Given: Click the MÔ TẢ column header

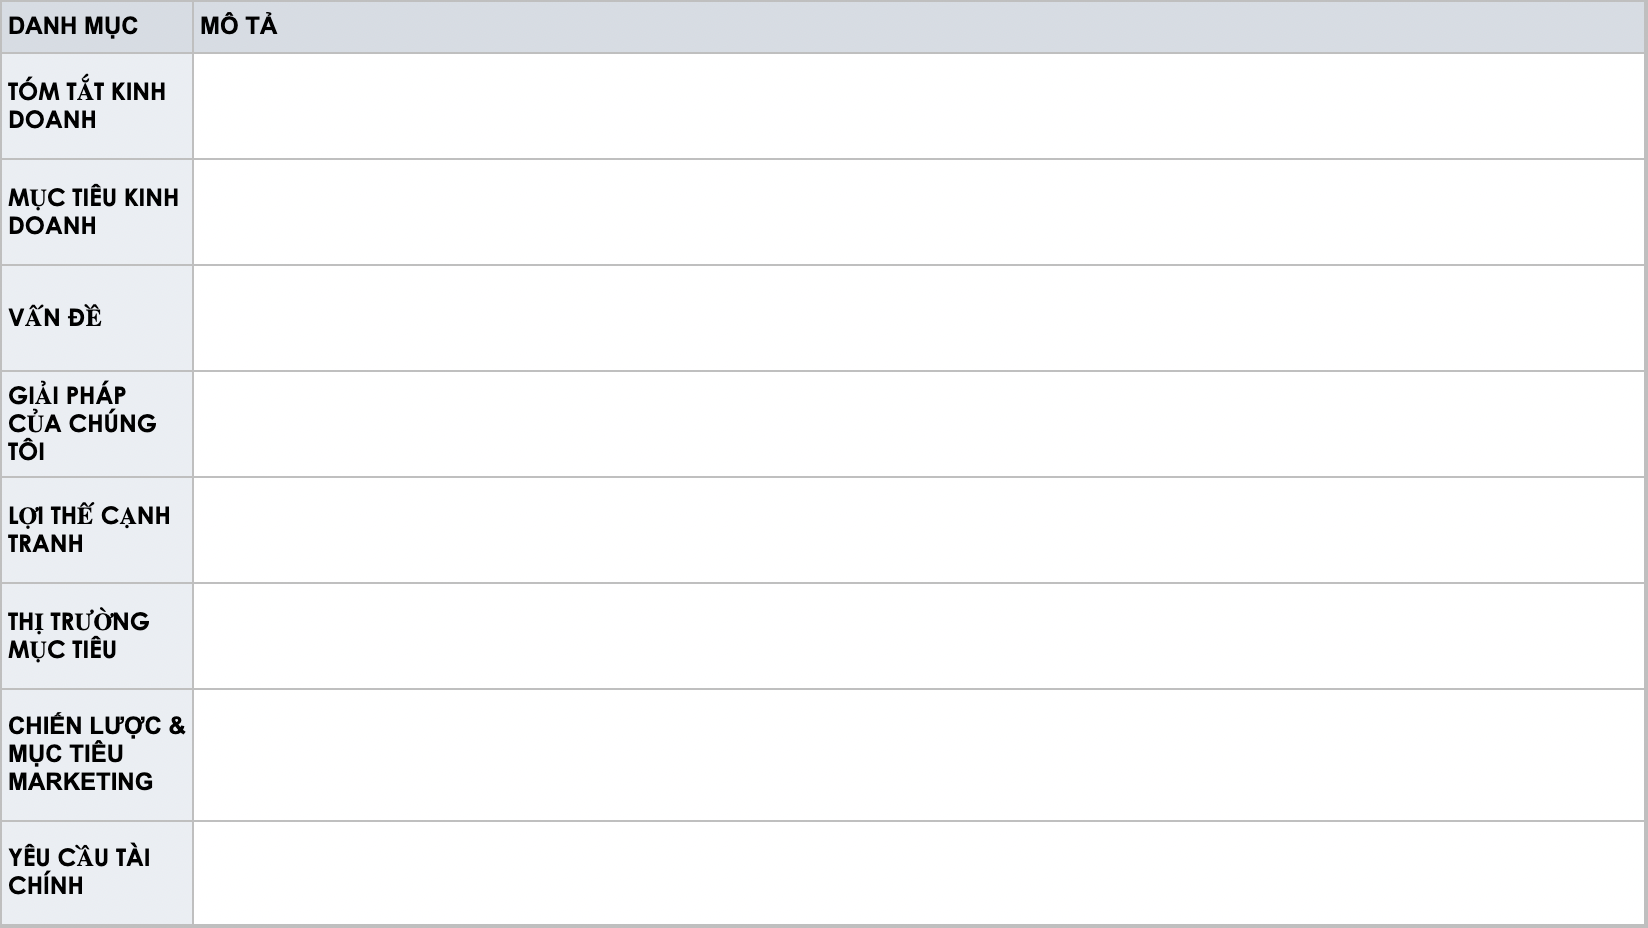Looking at the screenshot, I should point(238,26).
